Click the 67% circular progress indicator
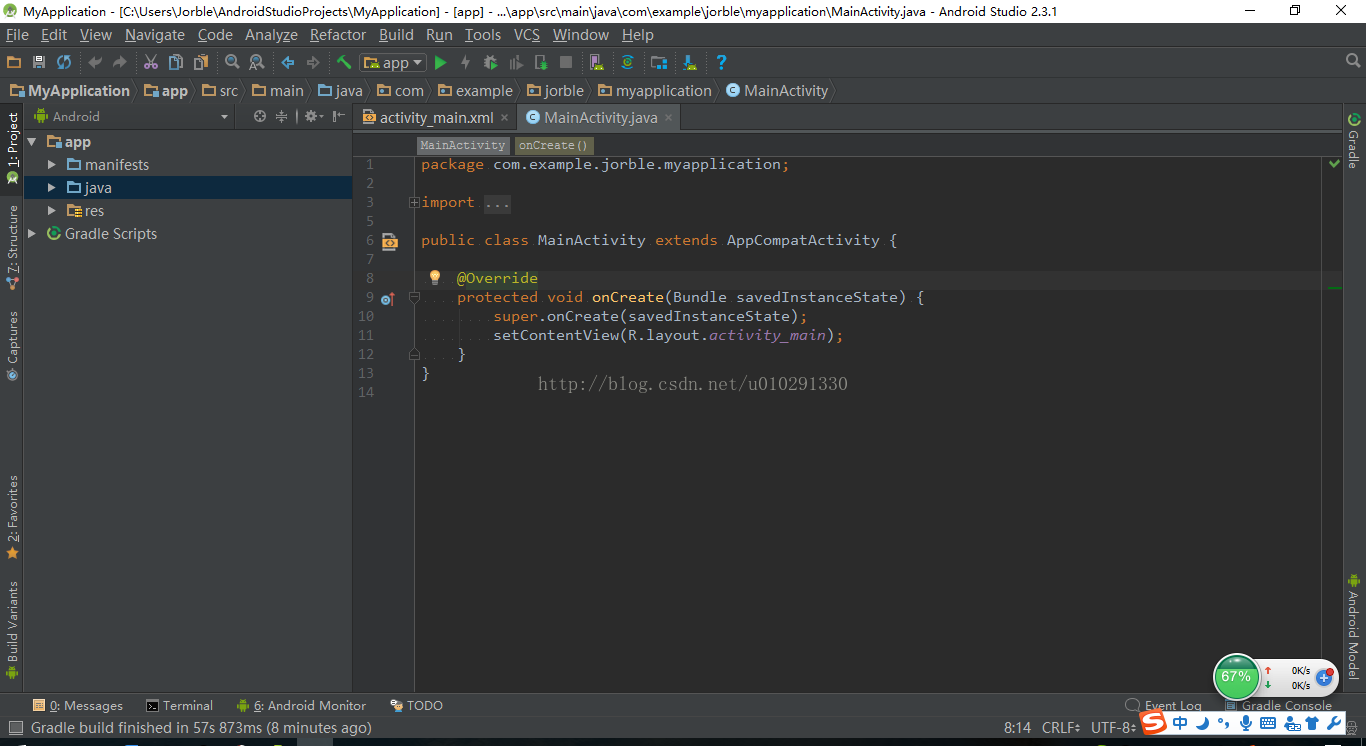Screen dimensions: 1366x746 tap(1237, 677)
